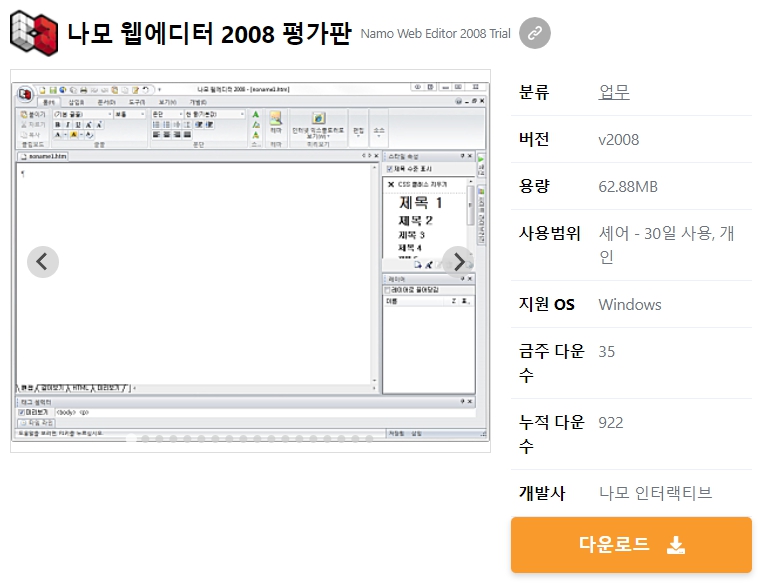Screen dimensions: 758x587
Task: Click the 분류 label
Action: 534,92
